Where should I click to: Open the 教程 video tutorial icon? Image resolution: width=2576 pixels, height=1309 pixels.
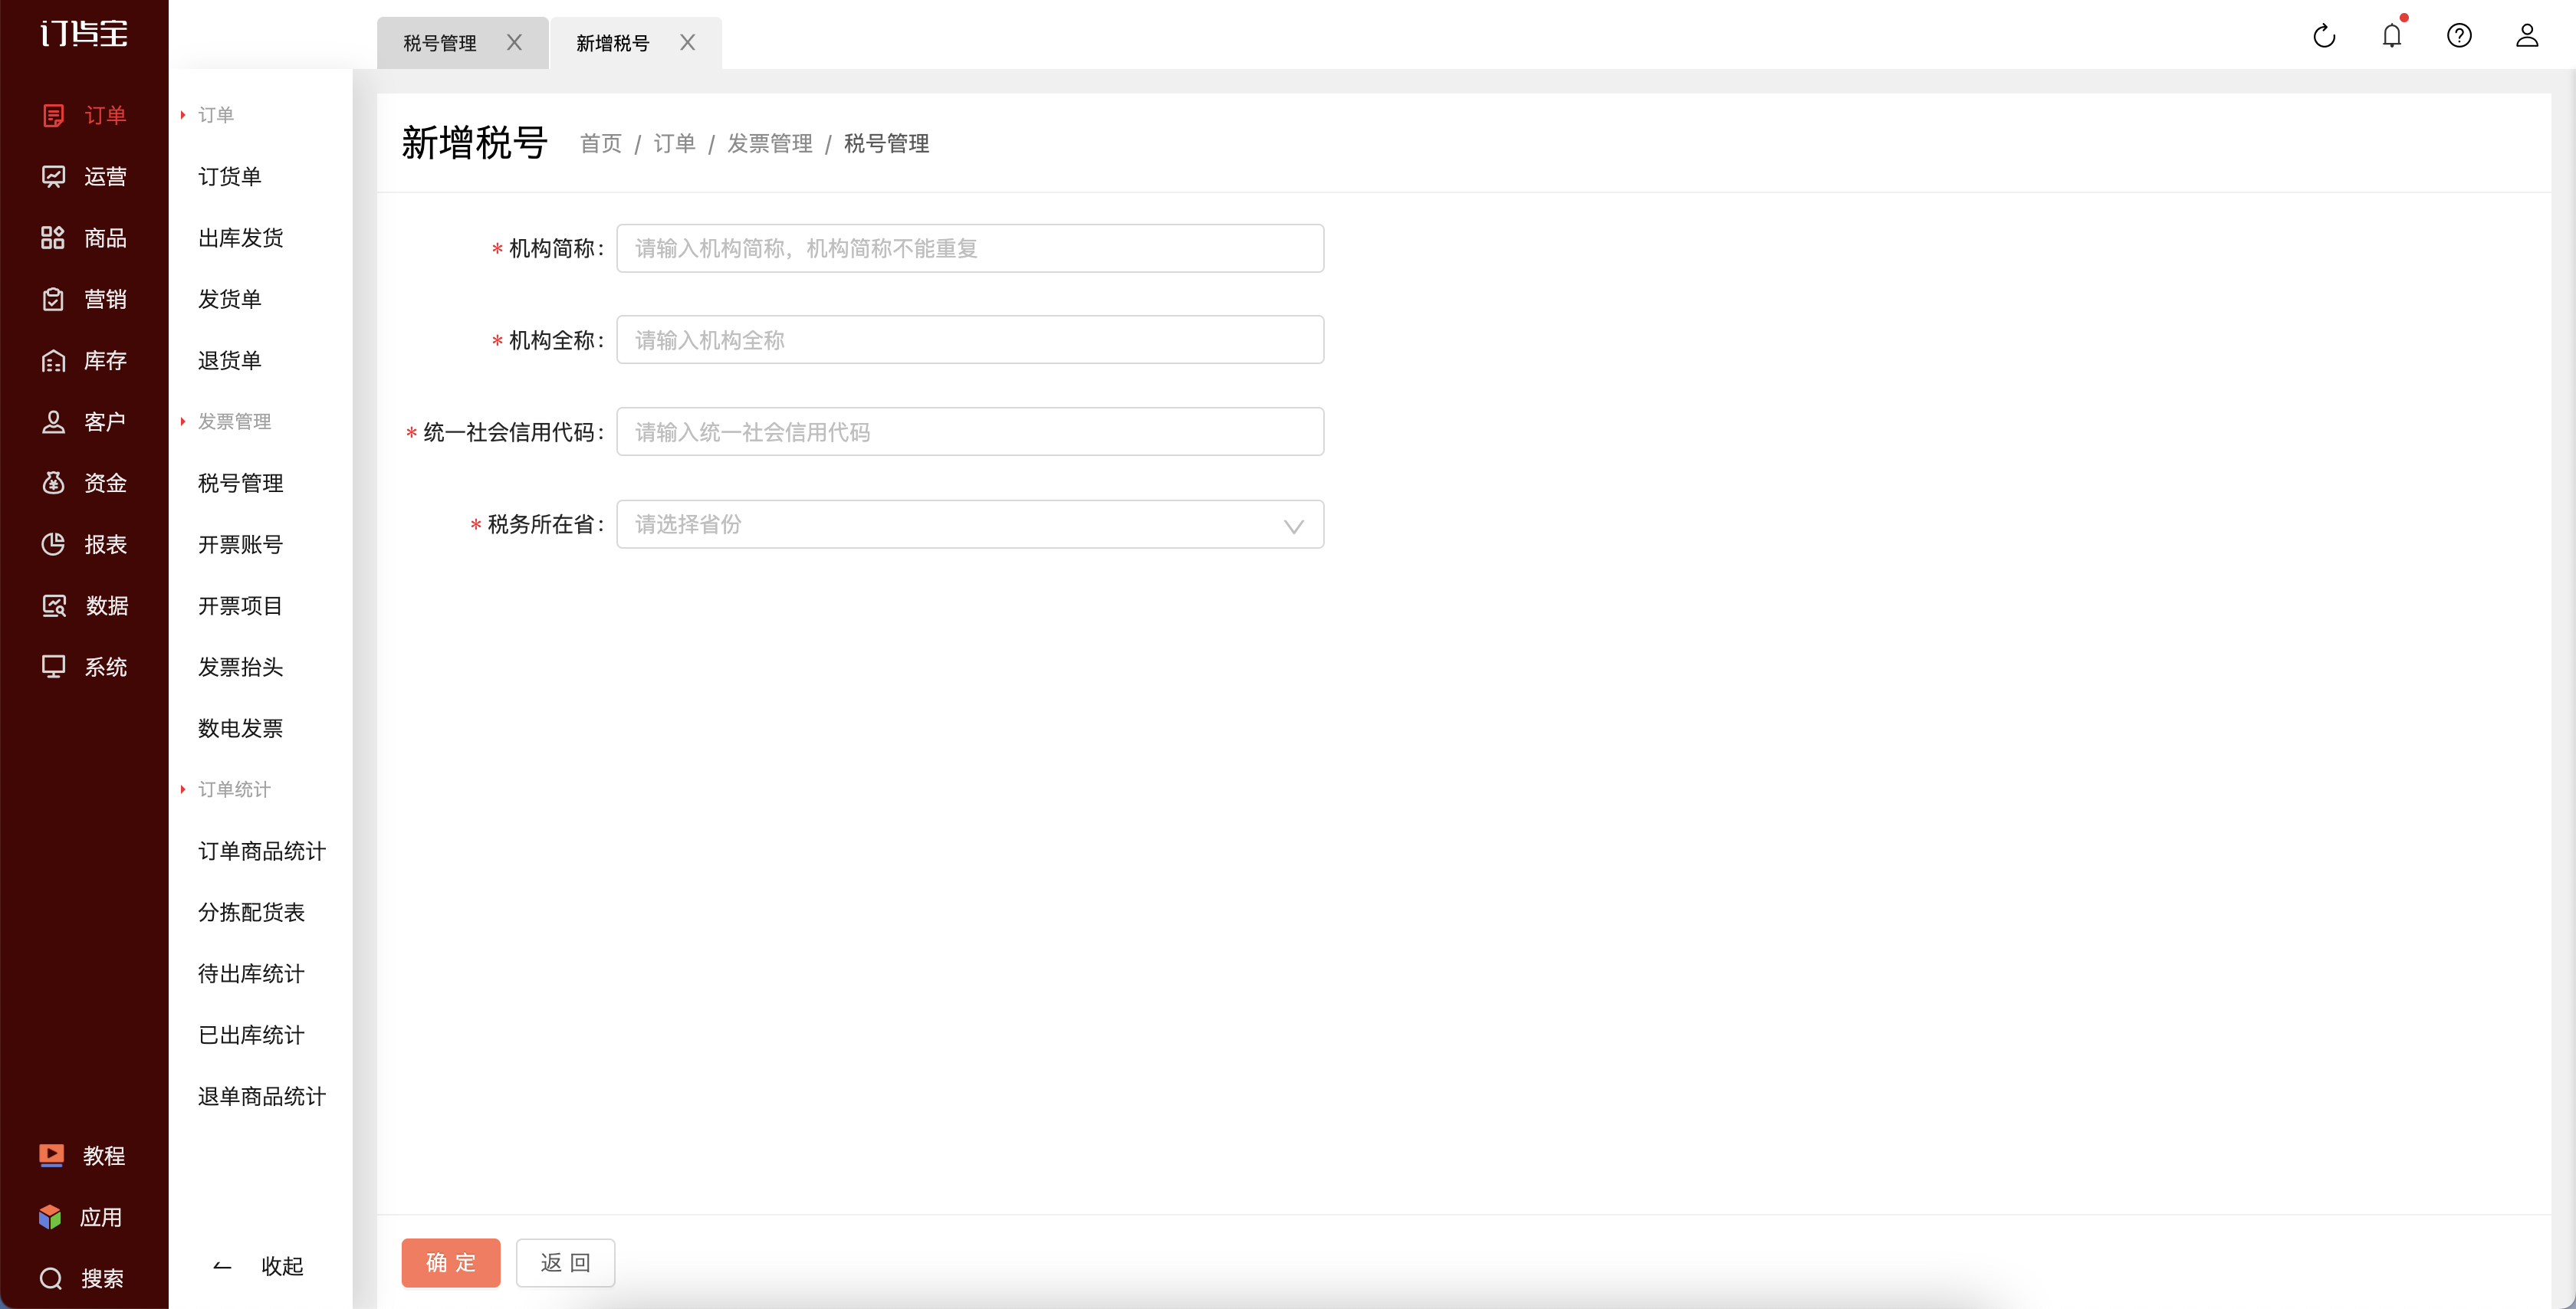click(52, 1155)
